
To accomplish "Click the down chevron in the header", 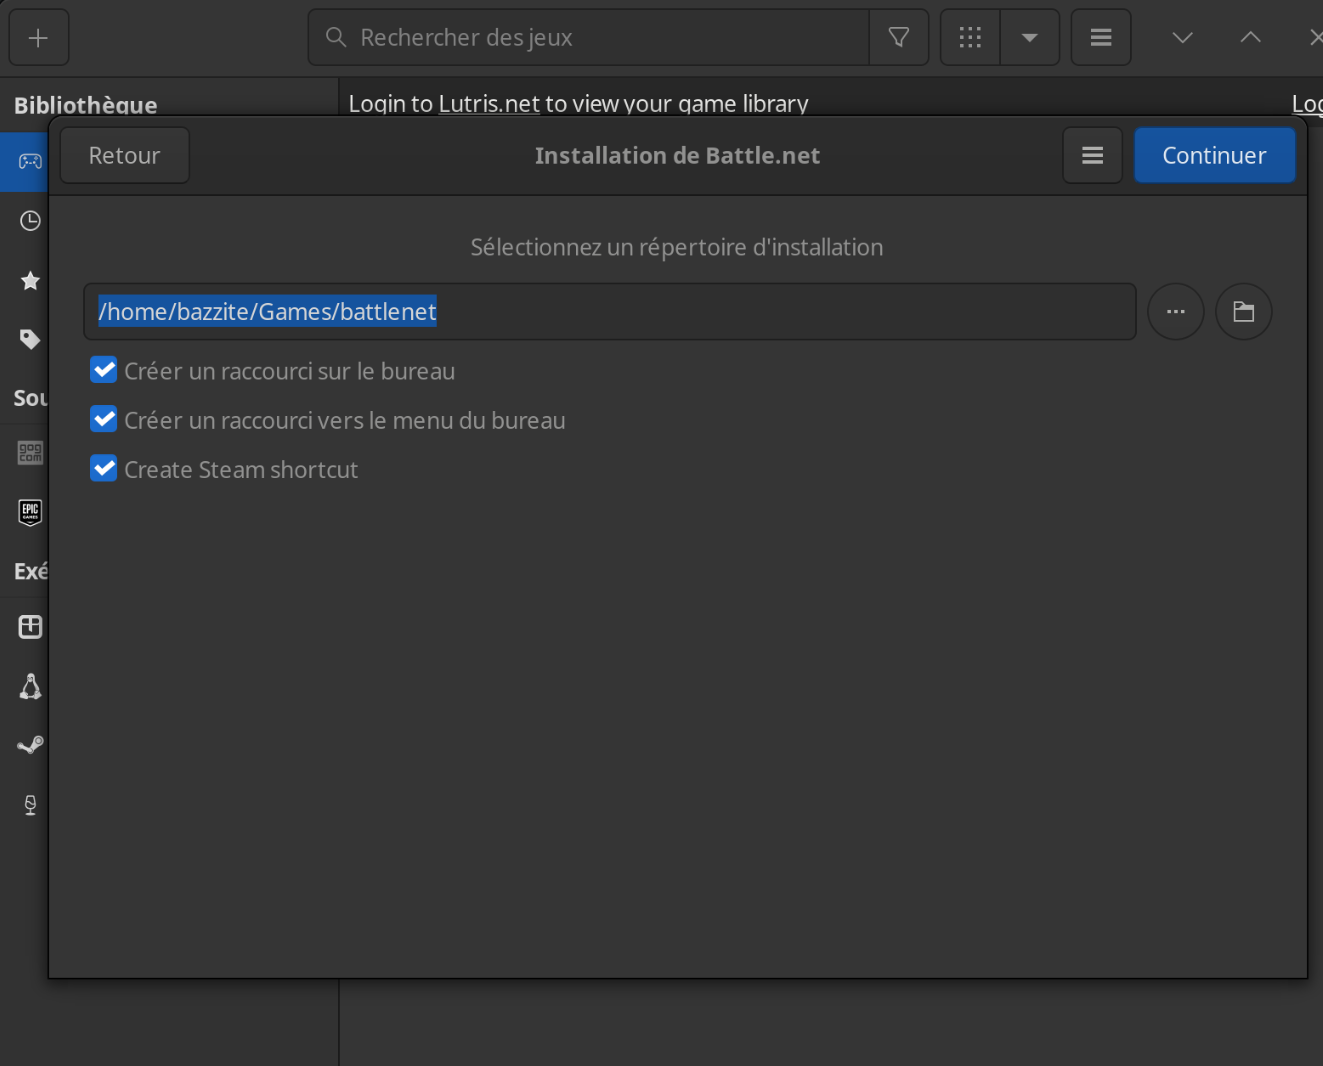I will pyautogui.click(x=1182, y=38).
